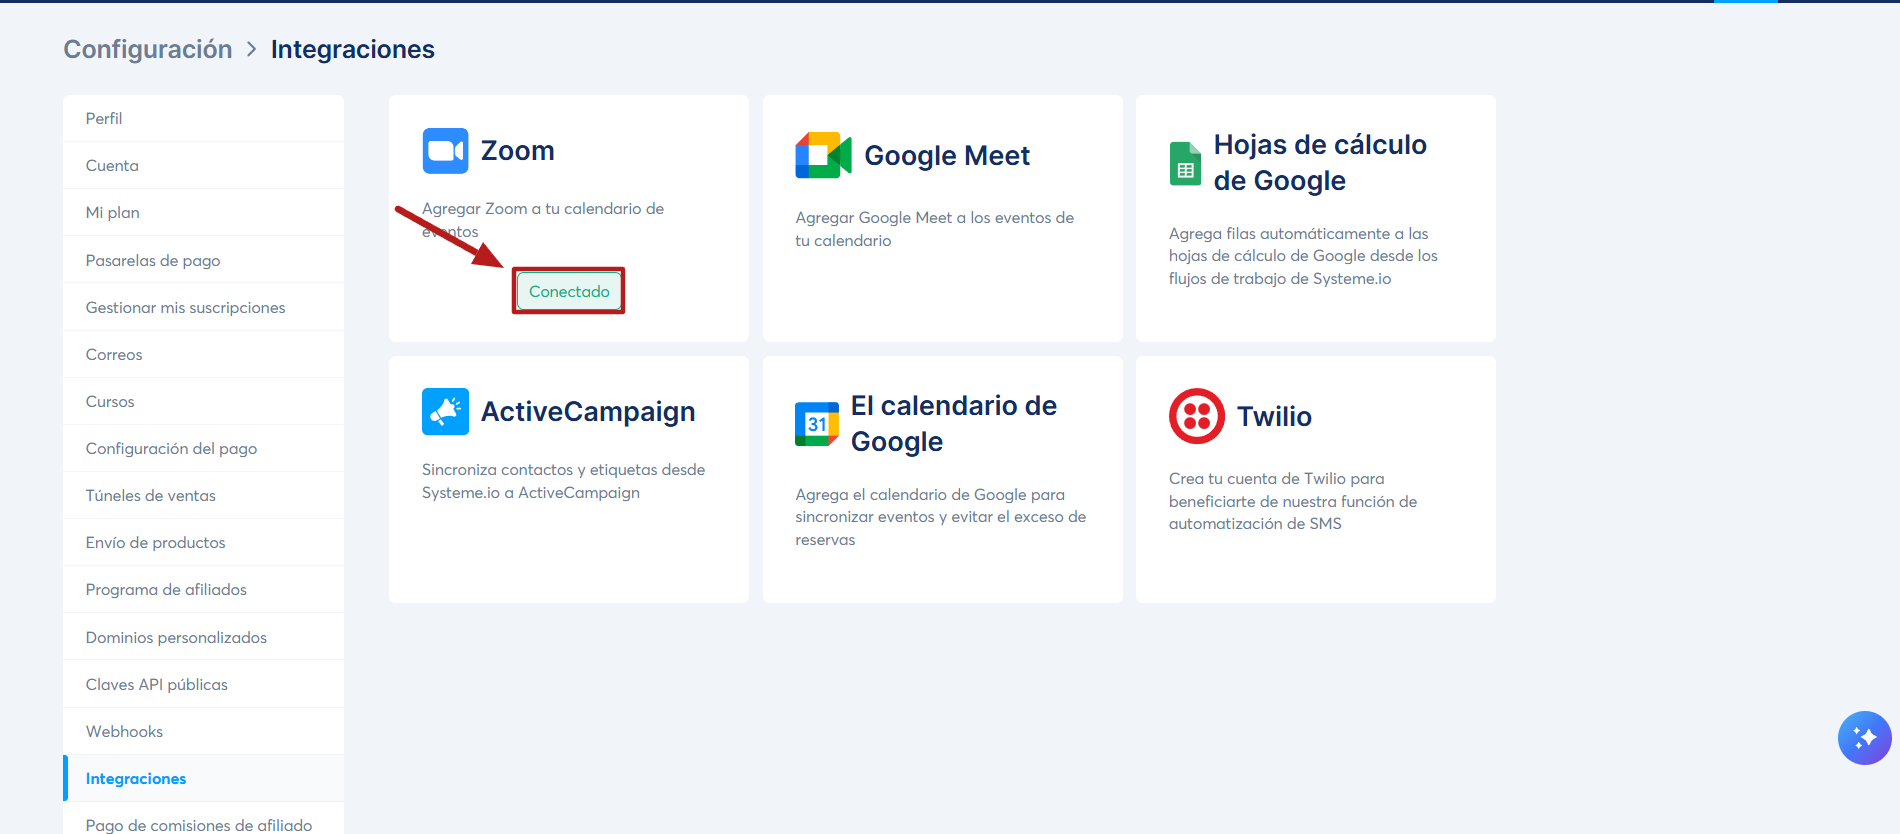Click the Conectado status button for Zoom
The height and width of the screenshot is (834, 1900).
pyautogui.click(x=569, y=291)
